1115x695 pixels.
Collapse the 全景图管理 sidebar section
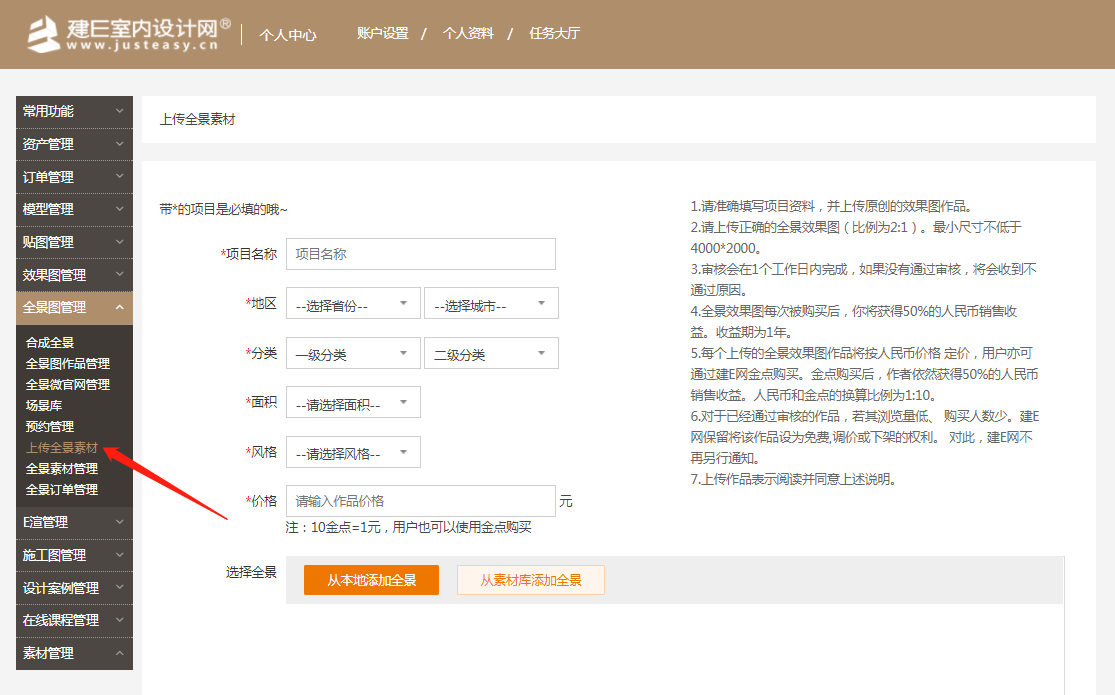74,308
